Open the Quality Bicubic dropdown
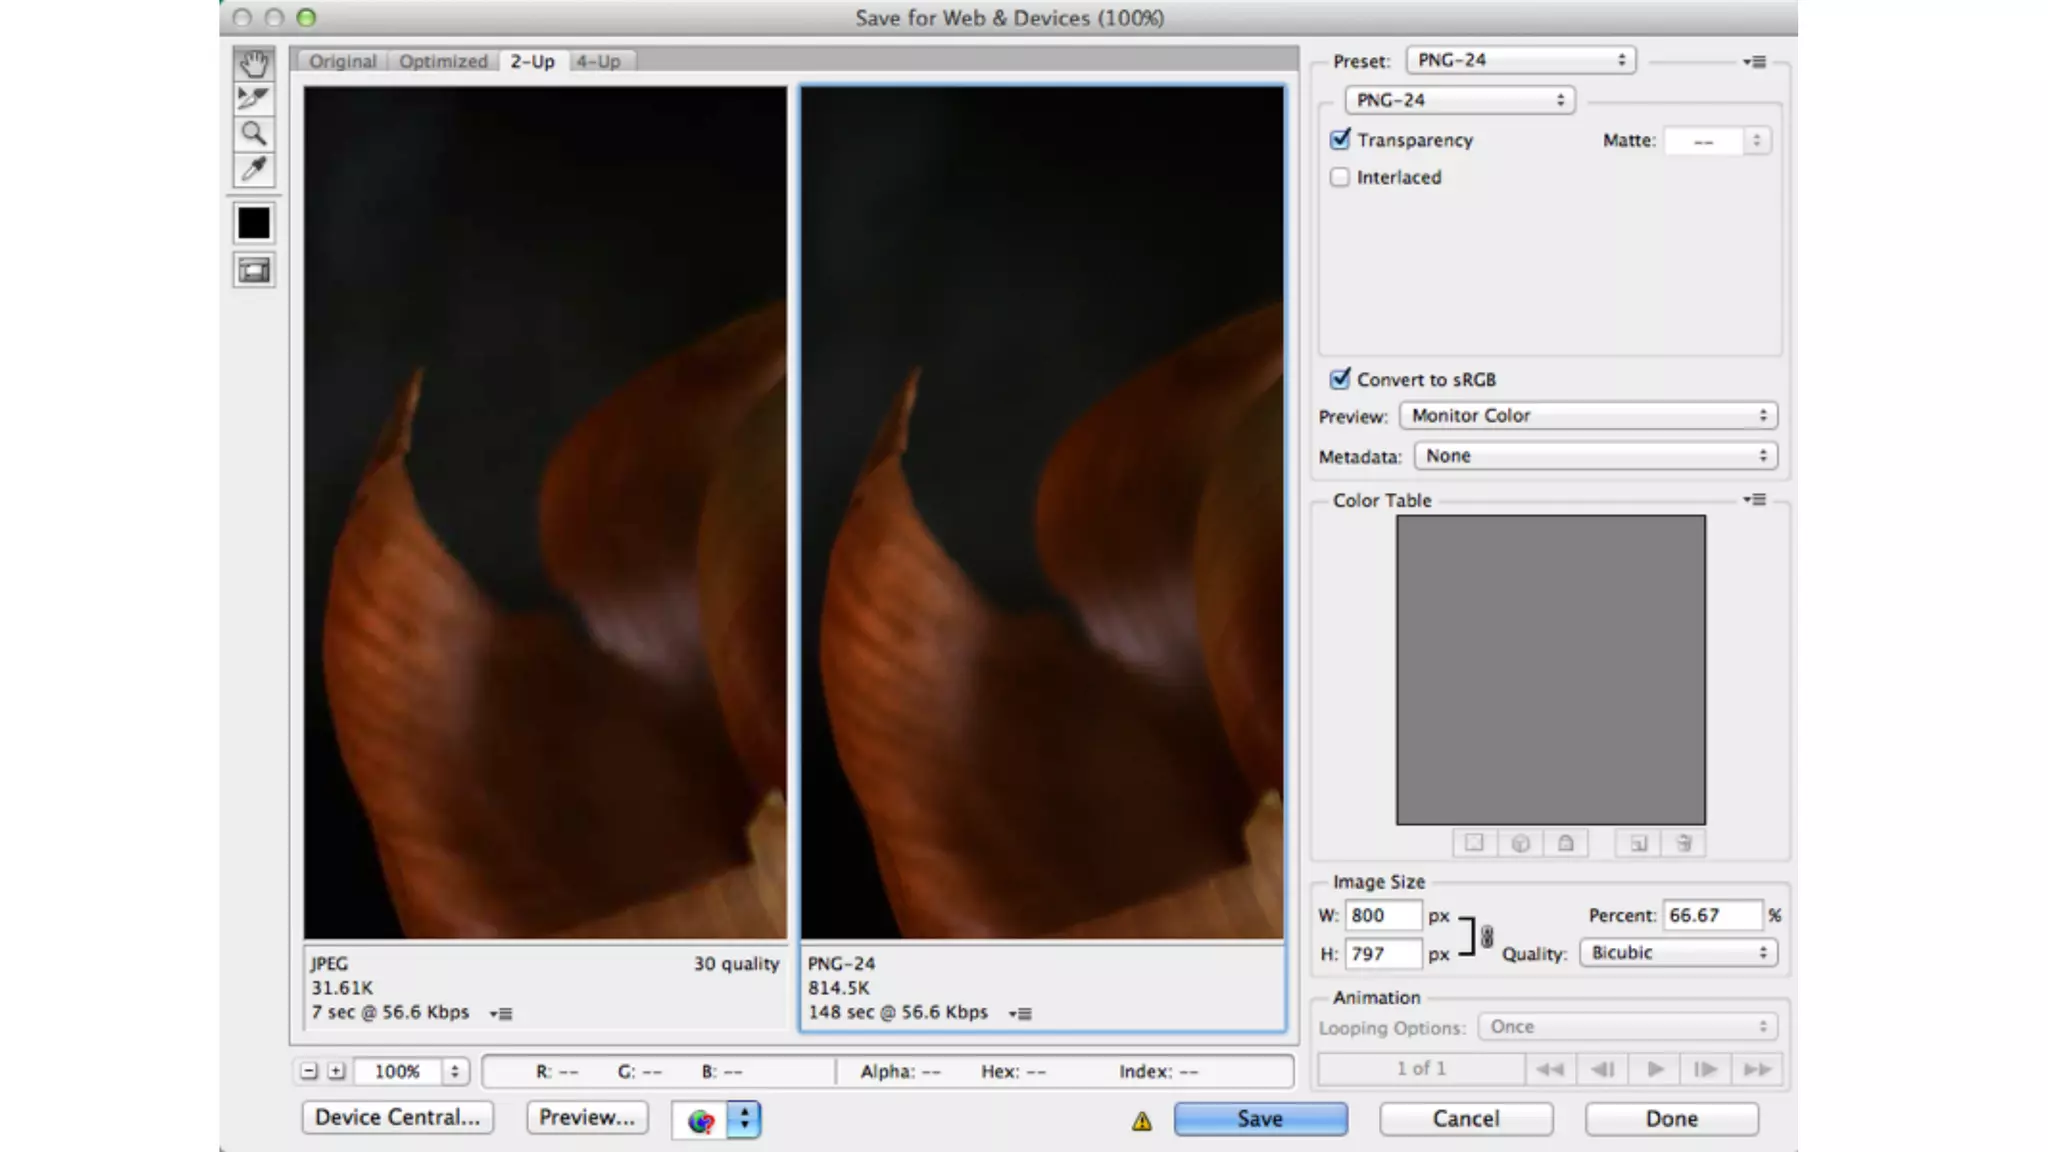 [1678, 953]
